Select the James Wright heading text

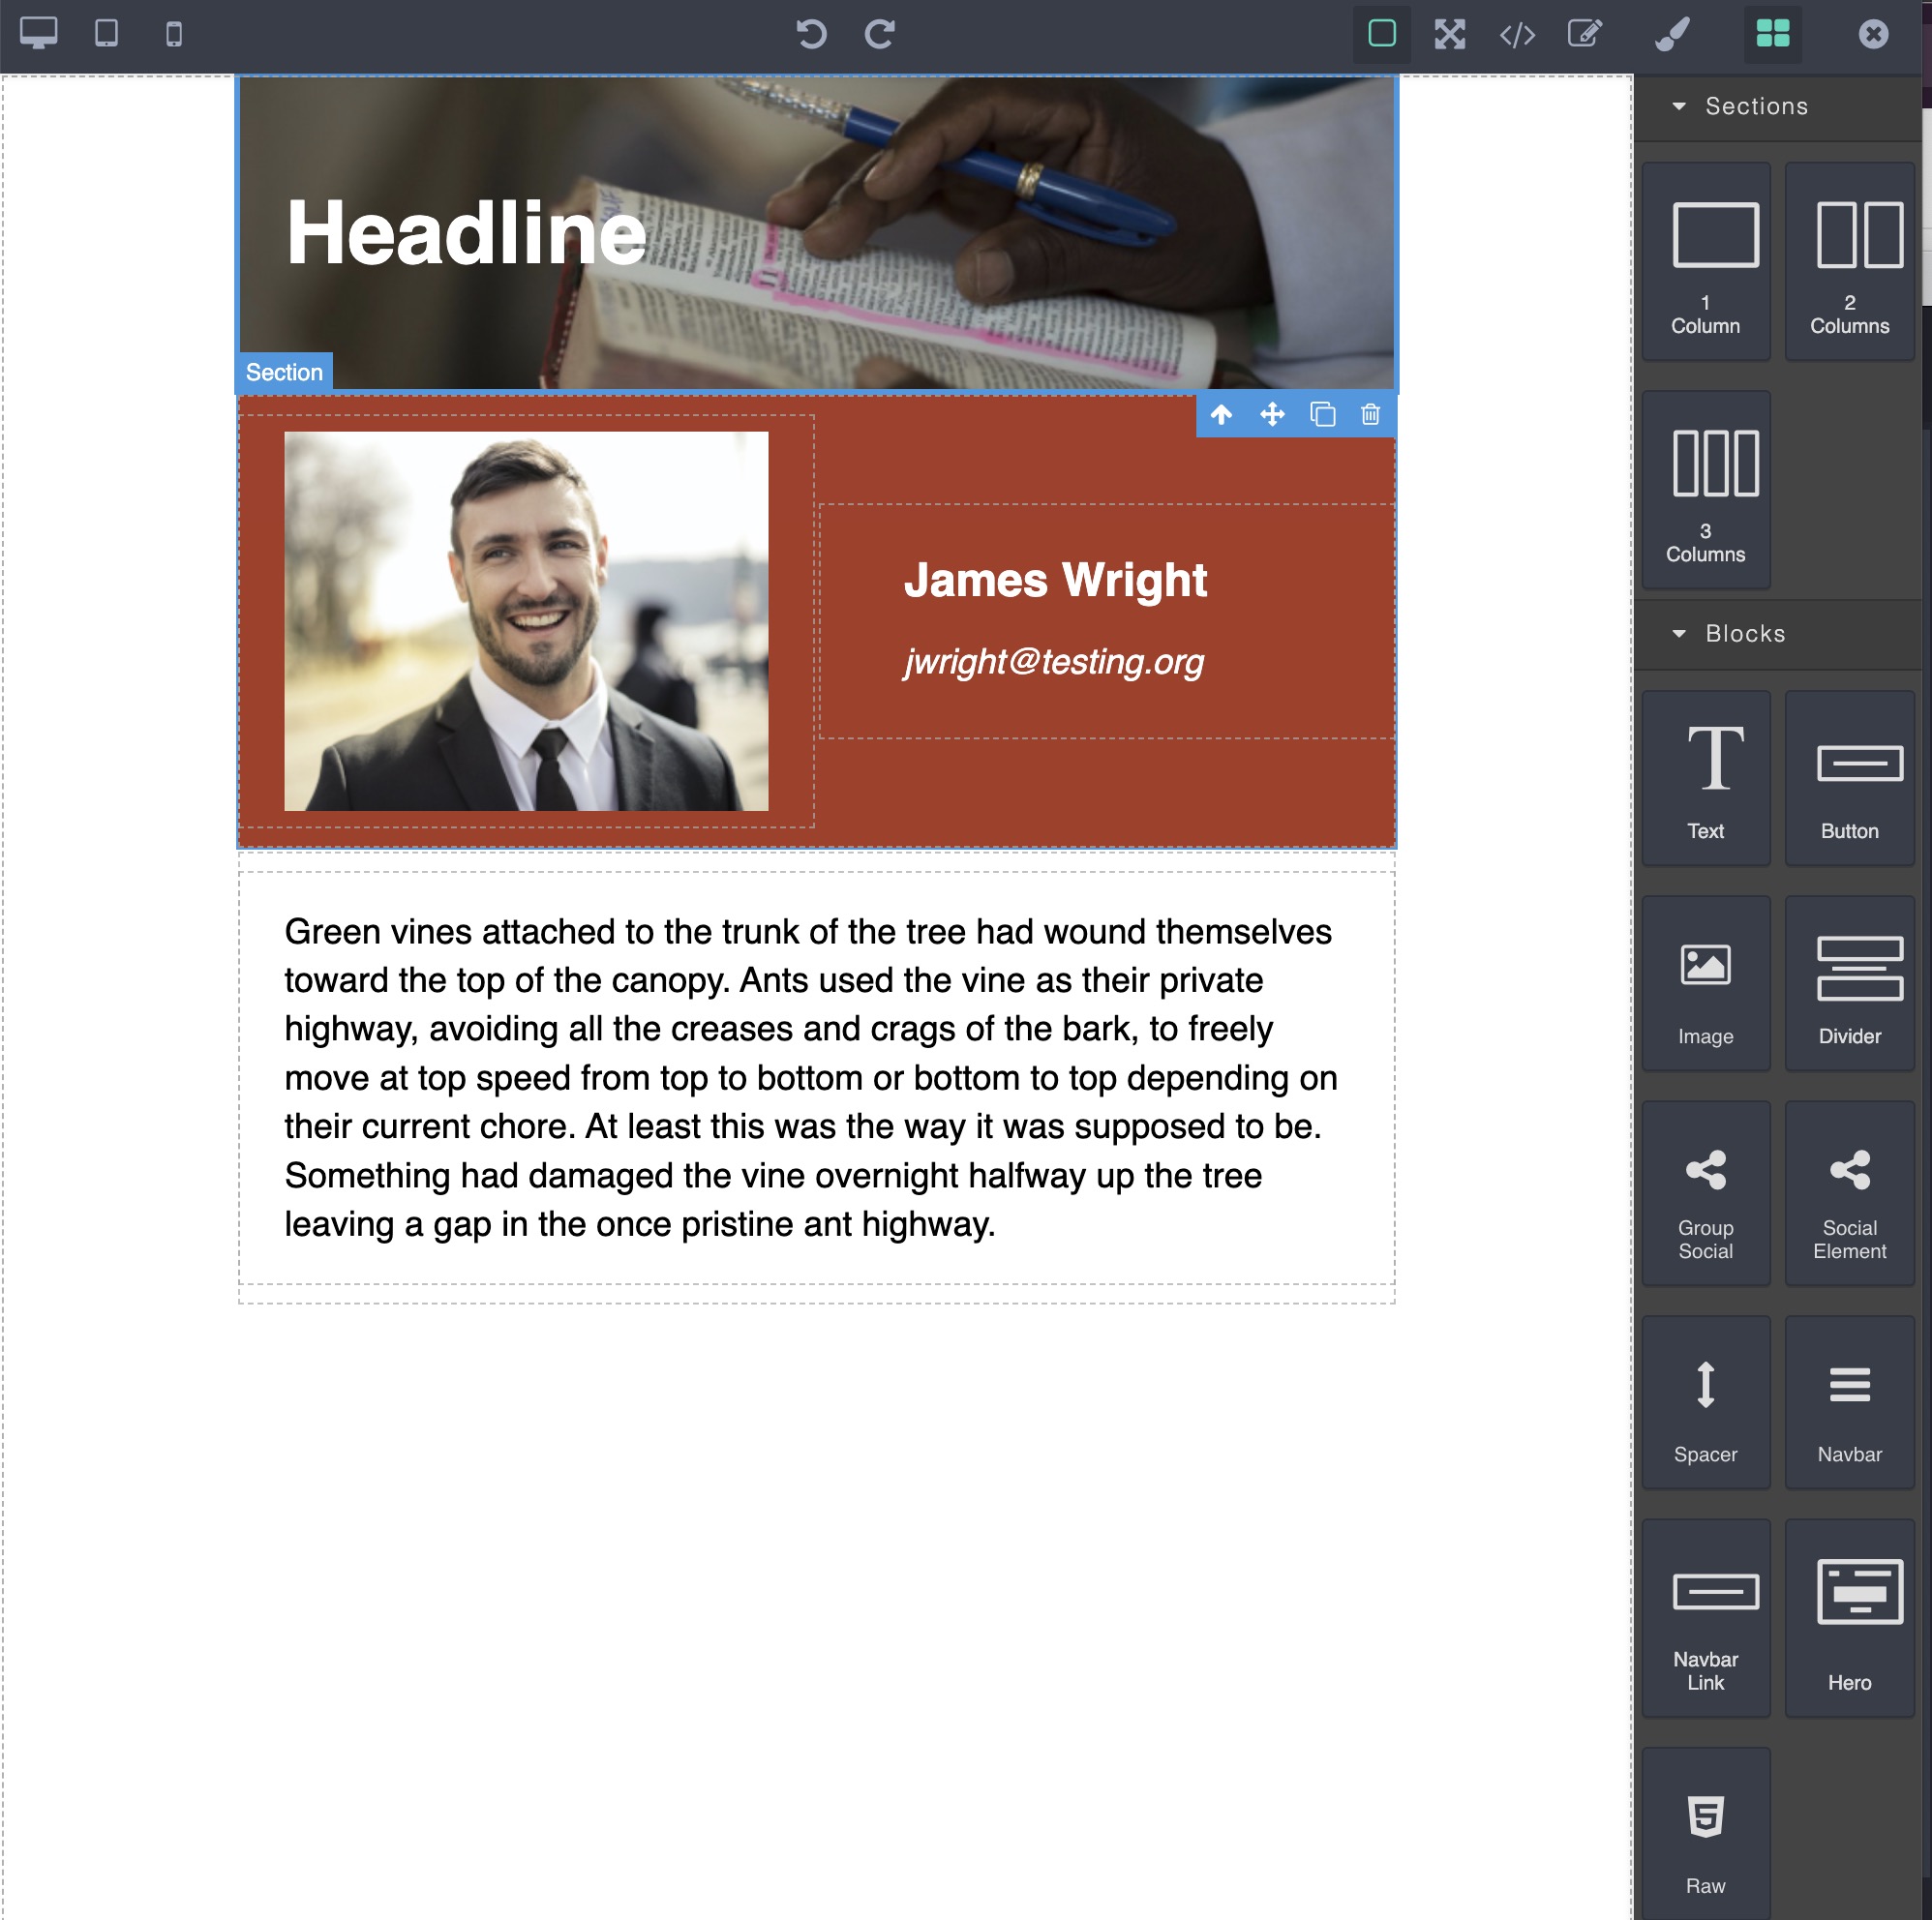point(1055,580)
